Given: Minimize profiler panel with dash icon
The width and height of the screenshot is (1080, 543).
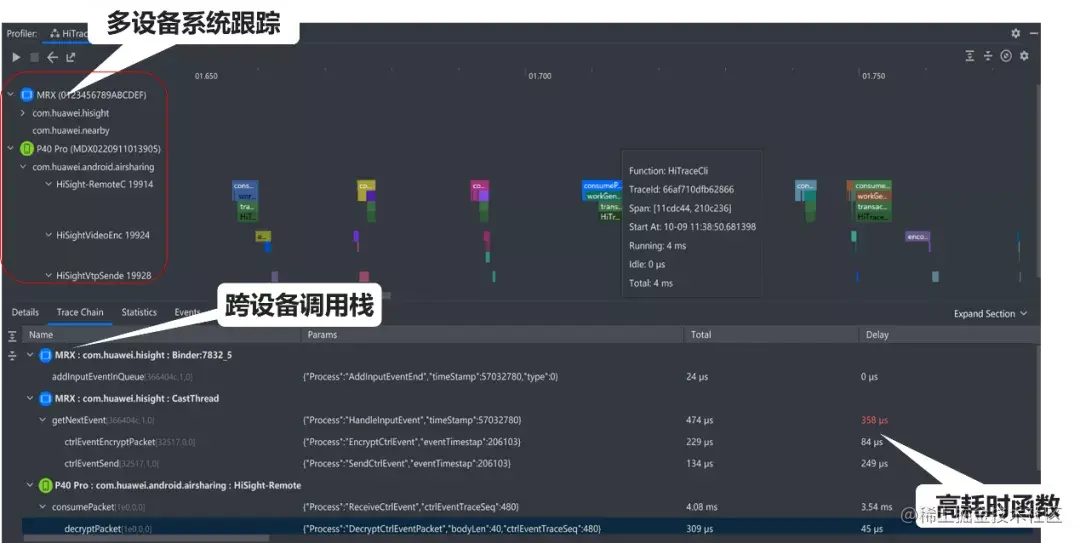Looking at the screenshot, I should click(1034, 33).
